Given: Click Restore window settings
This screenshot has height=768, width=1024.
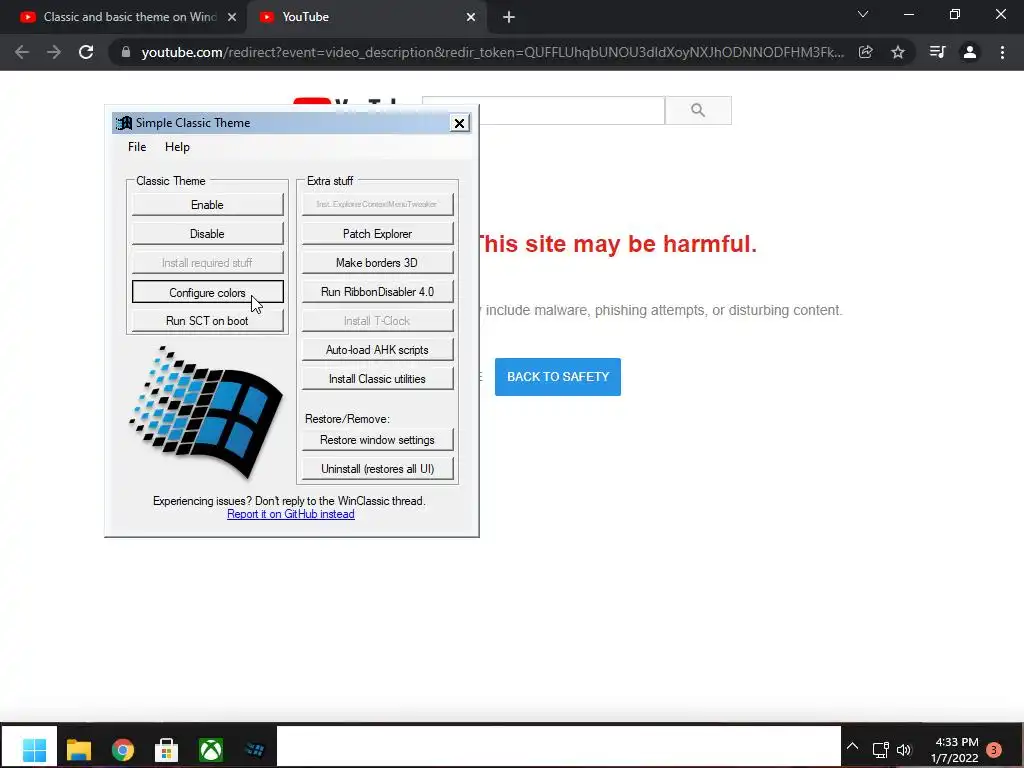Looking at the screenshot, I should pyautogui.click(x=377, y=440).
